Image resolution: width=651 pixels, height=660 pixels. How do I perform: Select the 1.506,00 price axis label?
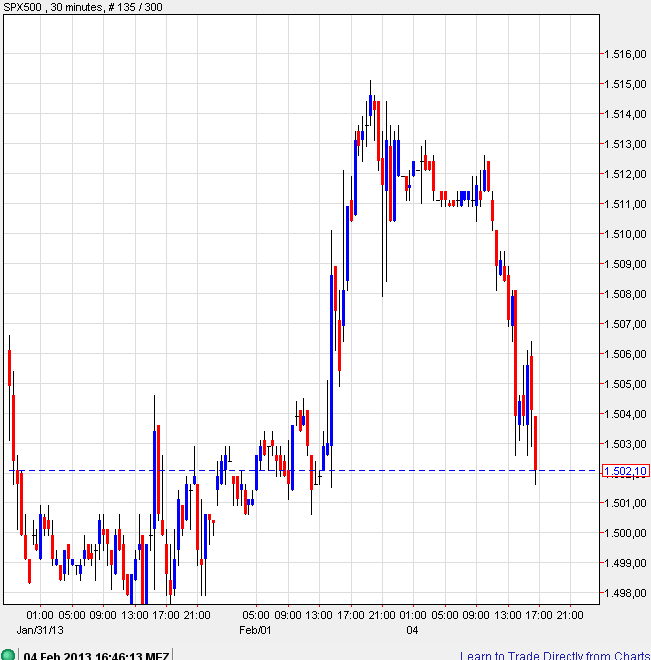point(625,354)
